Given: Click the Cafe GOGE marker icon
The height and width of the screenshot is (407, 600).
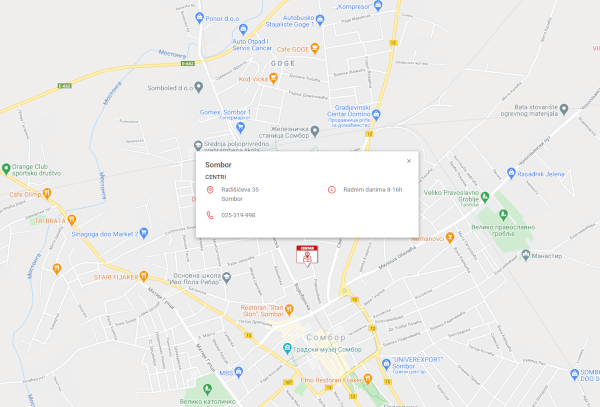Looking at the screenshot, I should pos(315,49).
